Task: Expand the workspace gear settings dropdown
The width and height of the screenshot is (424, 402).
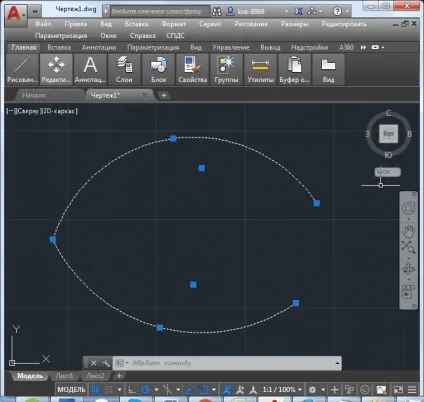Action: coord(323,389)
